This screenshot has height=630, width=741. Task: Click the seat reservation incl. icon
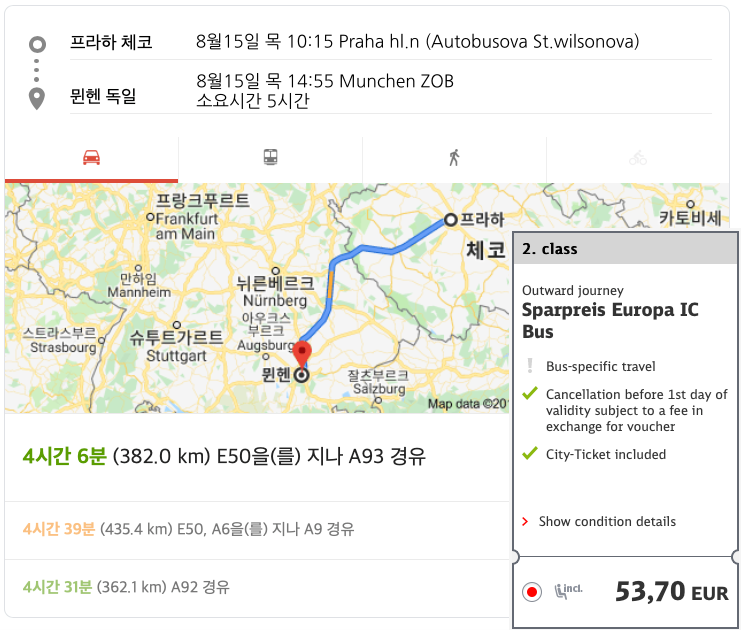coord(568,591)
